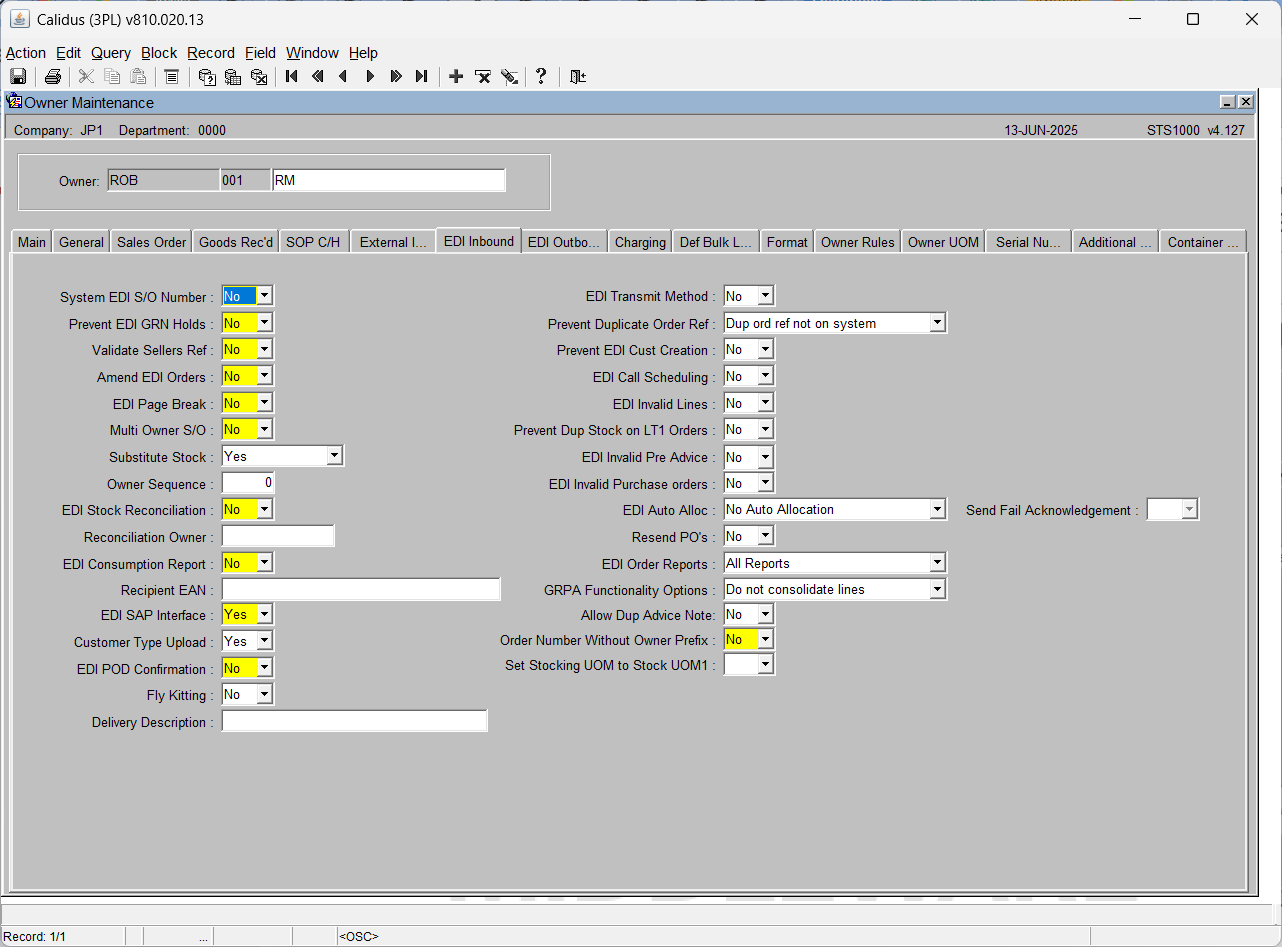
Task: Open EDI SAP Interface dropdown
Action: coord(264,614)
